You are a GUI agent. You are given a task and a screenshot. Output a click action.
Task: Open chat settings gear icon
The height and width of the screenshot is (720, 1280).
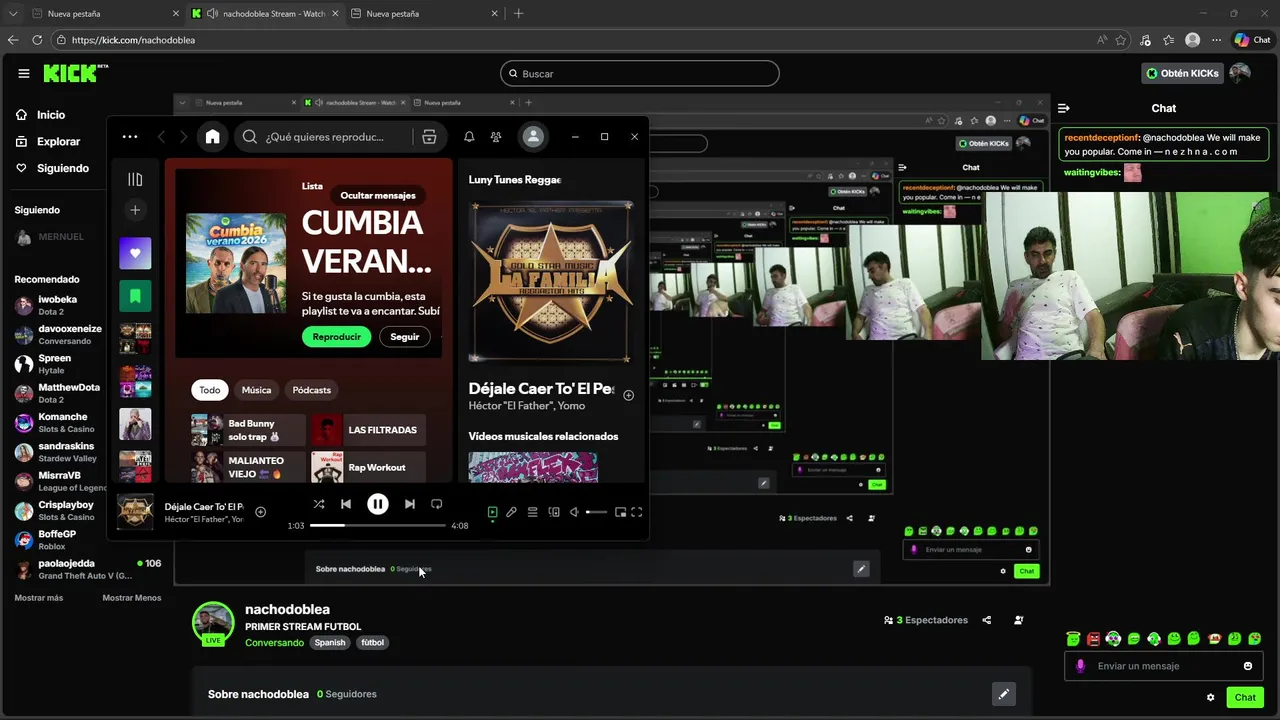pos(1210,698)
